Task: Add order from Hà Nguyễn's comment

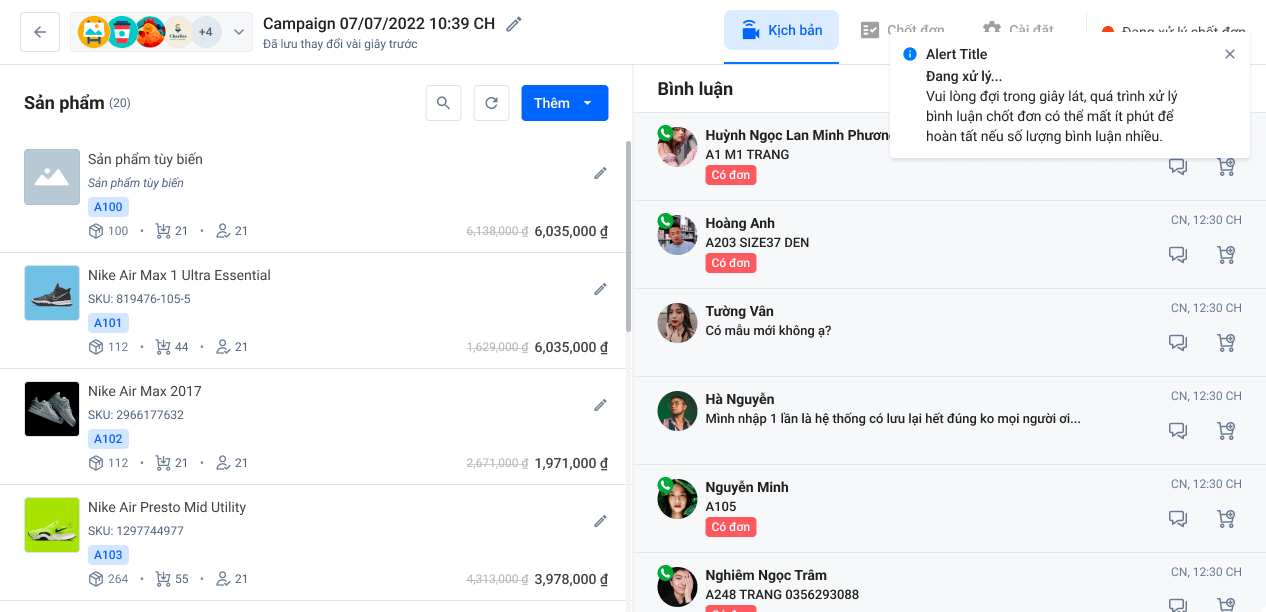Action: coord(1226,431)
